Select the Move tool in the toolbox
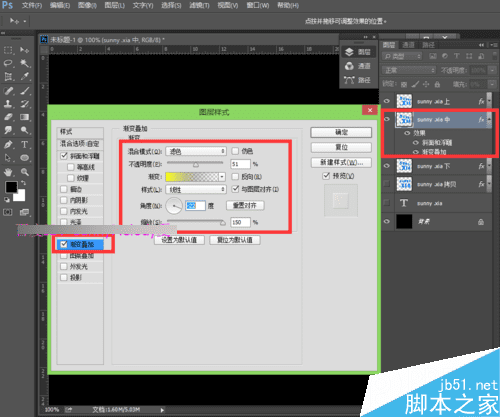 tap(24, 50)
